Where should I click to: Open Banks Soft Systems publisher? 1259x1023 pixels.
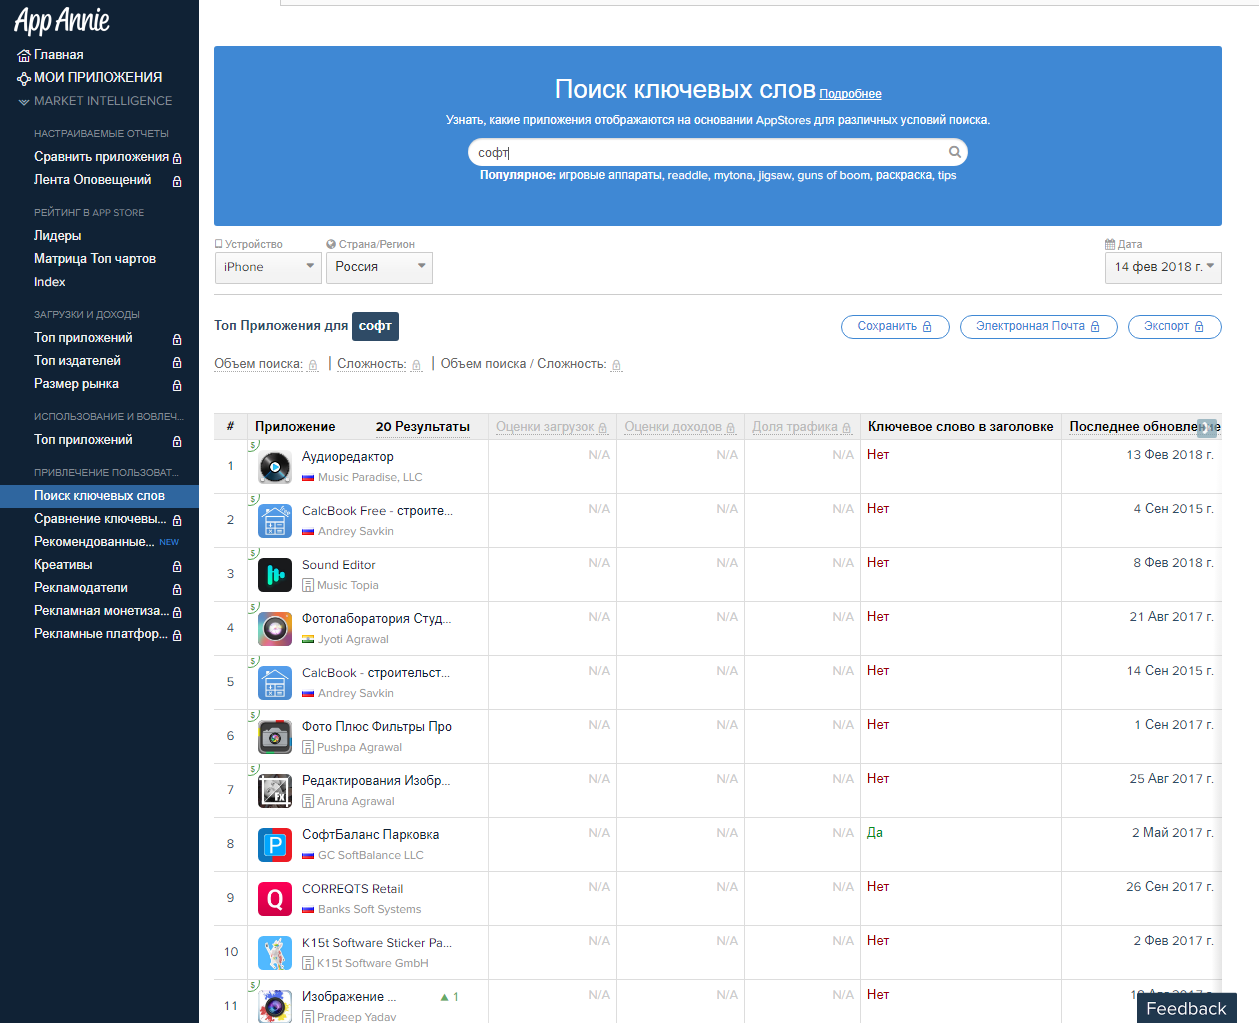(369, 910)
